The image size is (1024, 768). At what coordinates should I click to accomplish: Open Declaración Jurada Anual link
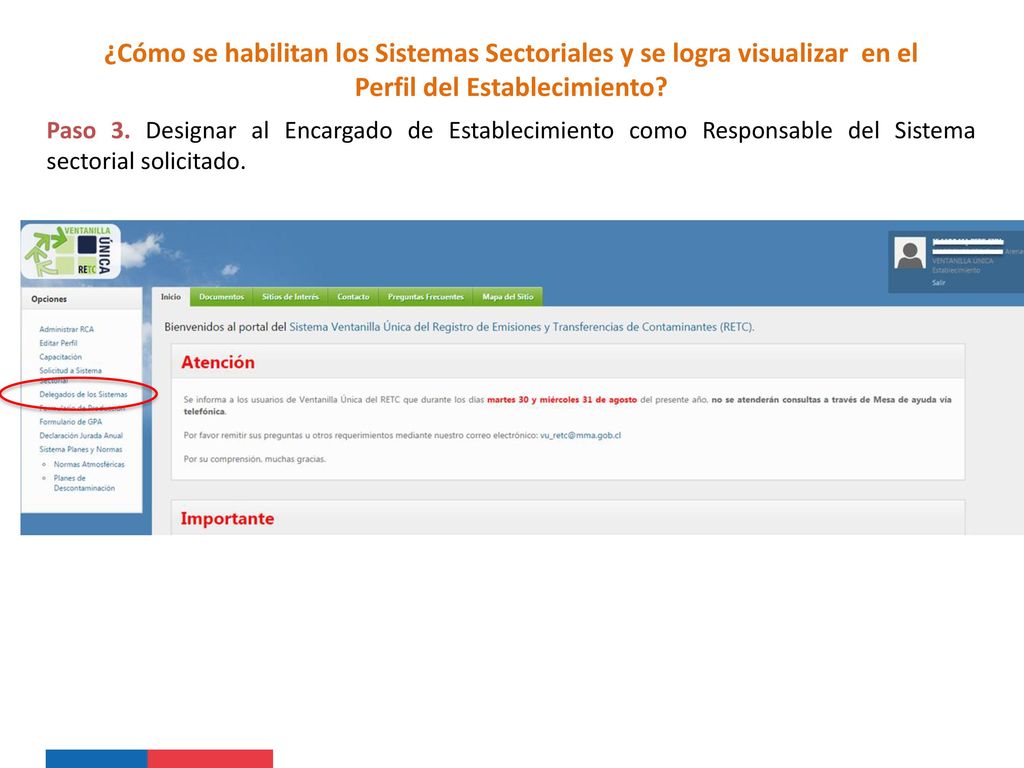point(81,436)
